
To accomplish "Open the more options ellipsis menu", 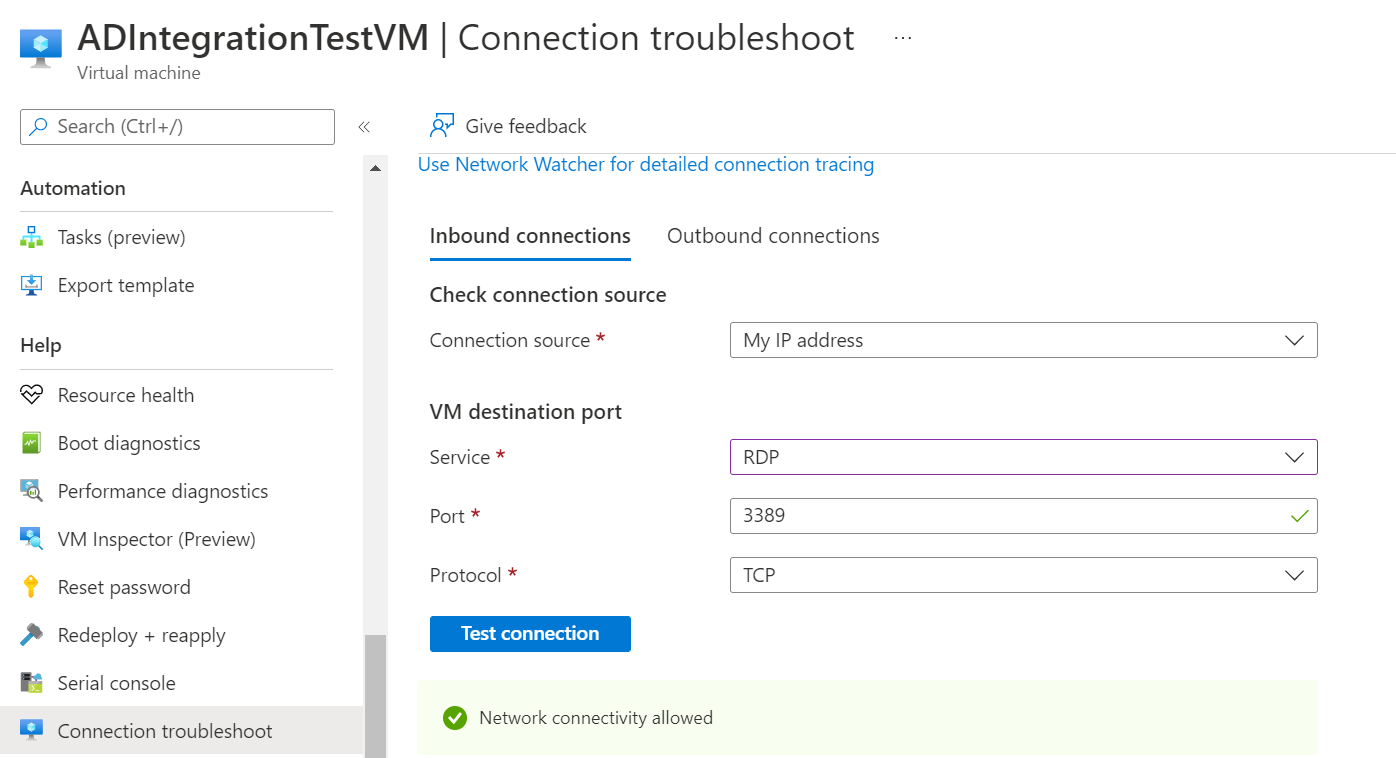I will pos(903,38).
